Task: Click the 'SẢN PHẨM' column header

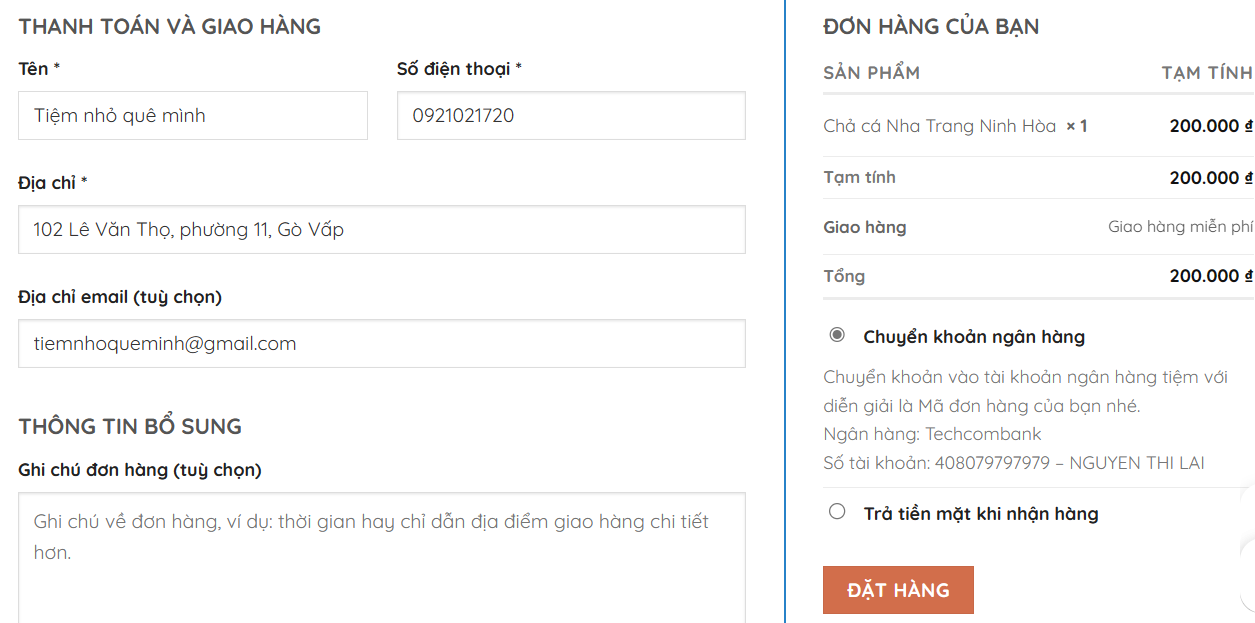Action: point(871,73)
